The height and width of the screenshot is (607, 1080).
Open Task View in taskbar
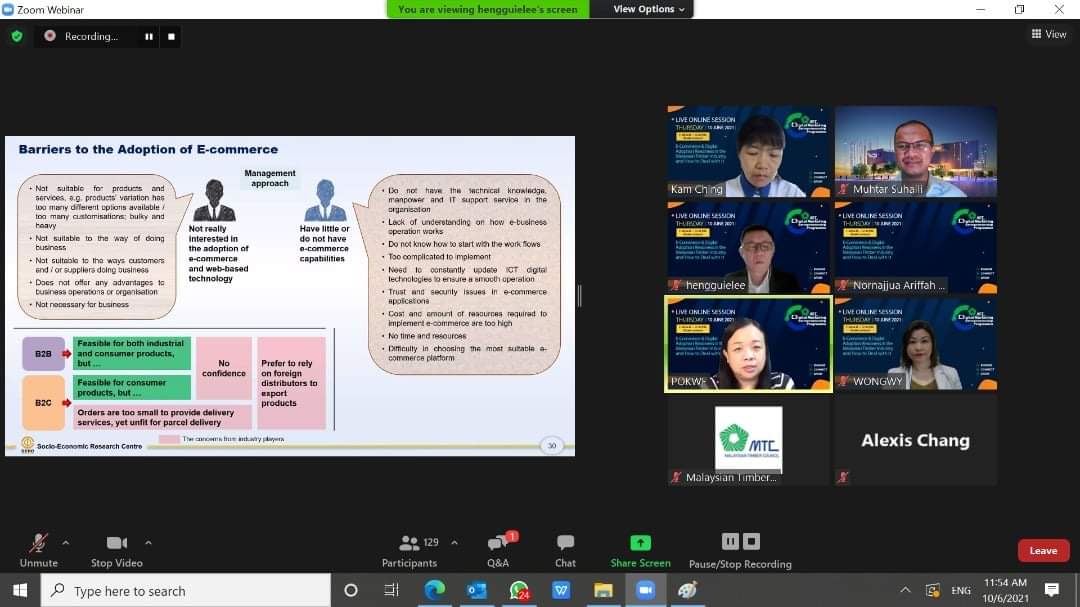point(391,590)
